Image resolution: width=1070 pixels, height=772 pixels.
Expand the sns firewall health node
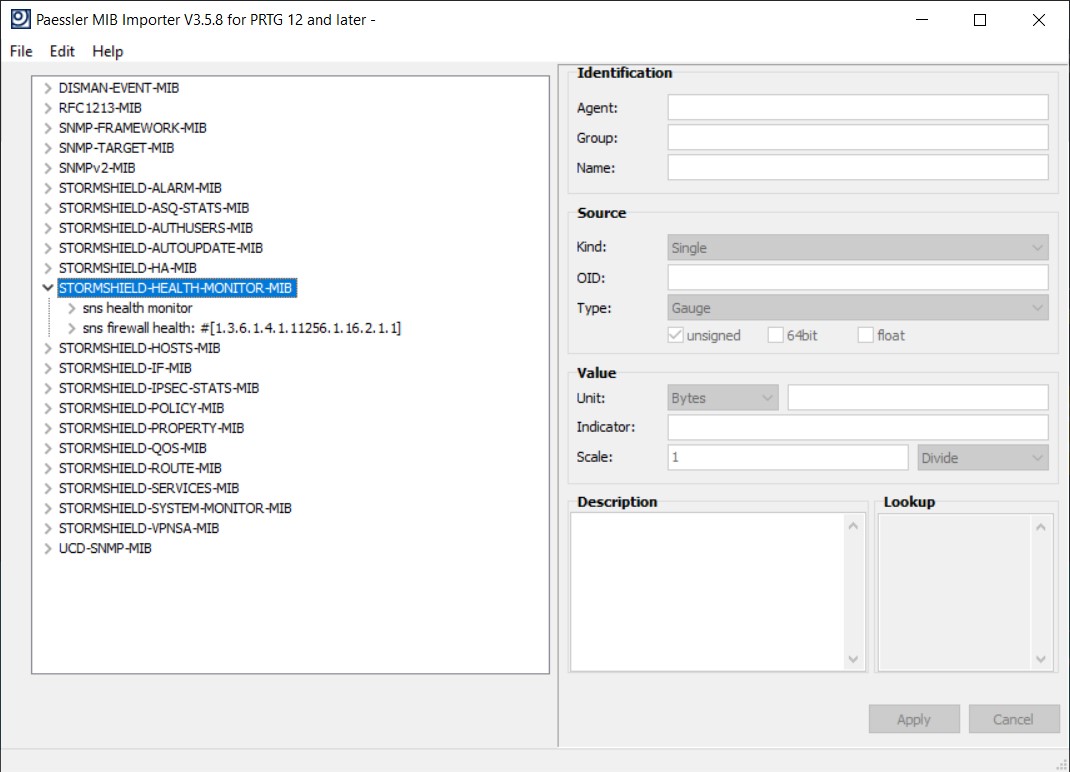[71, 328]
